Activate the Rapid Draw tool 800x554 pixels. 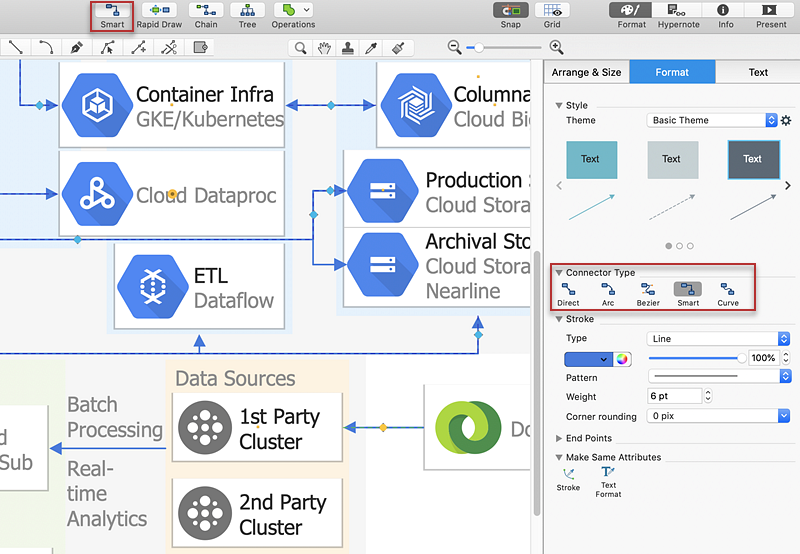[x=159, y=16]
